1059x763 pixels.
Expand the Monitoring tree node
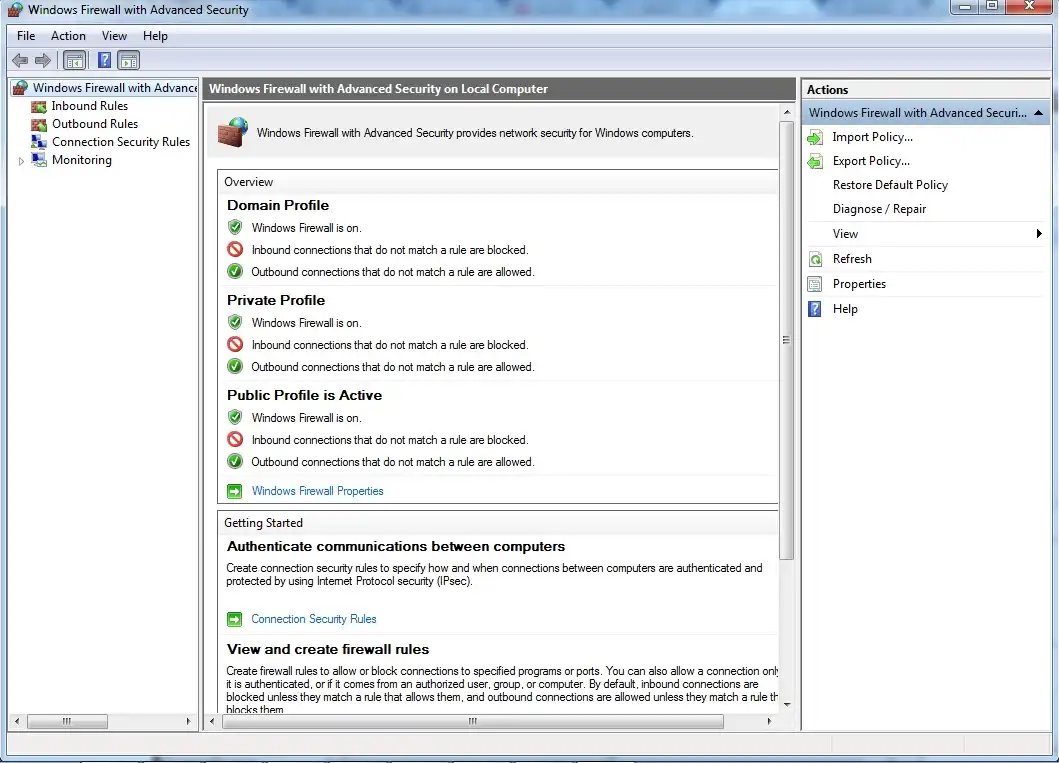click(x=22, y=160)
